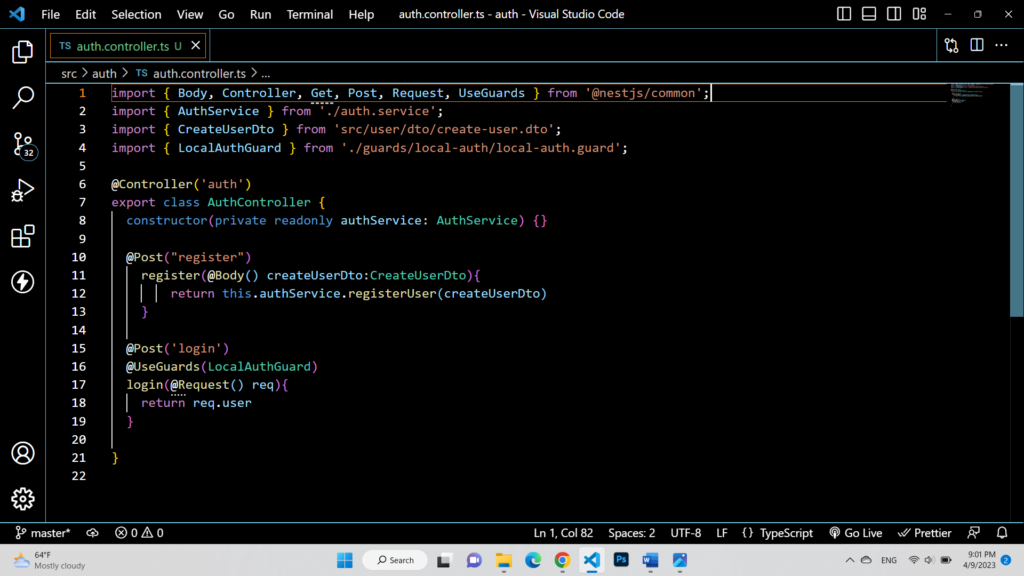
Task: Click the editor minimap preview
Action: point(971,94)
